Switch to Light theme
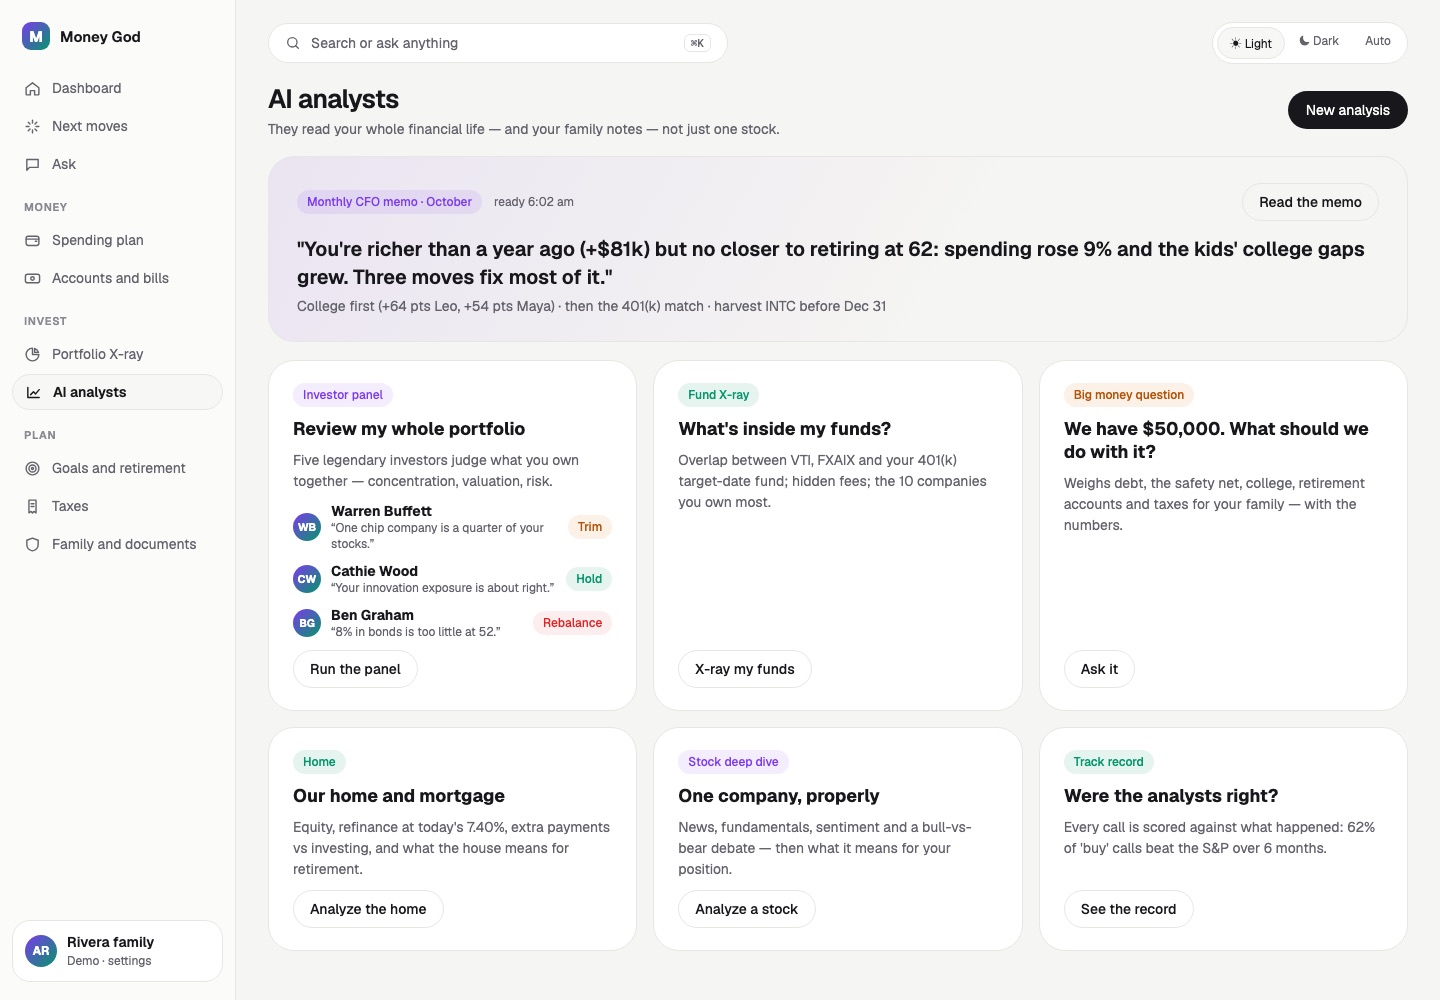 coord(1251,43)
